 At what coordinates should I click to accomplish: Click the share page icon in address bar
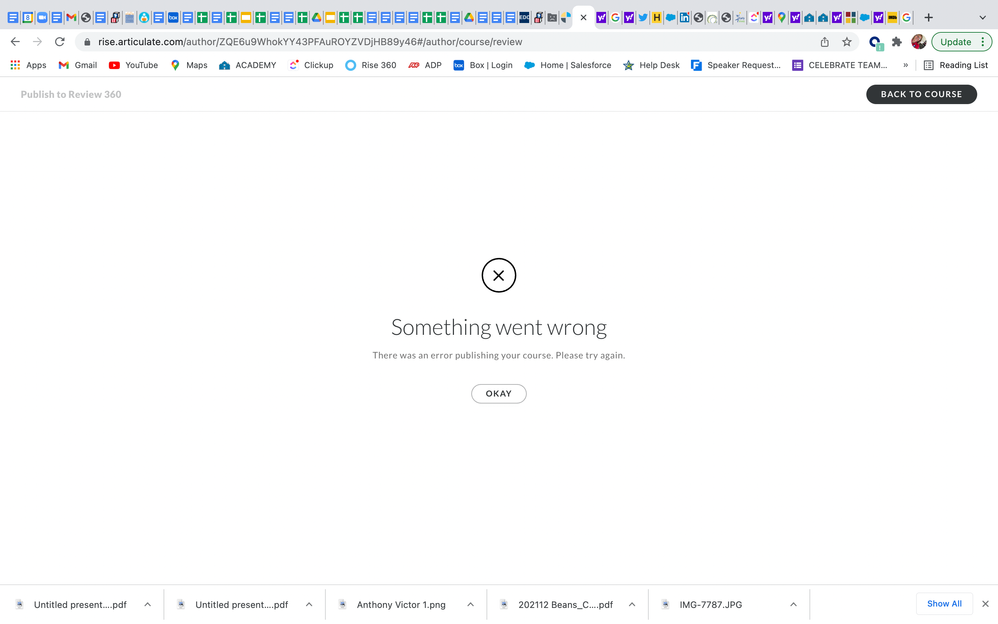(824, 42)
